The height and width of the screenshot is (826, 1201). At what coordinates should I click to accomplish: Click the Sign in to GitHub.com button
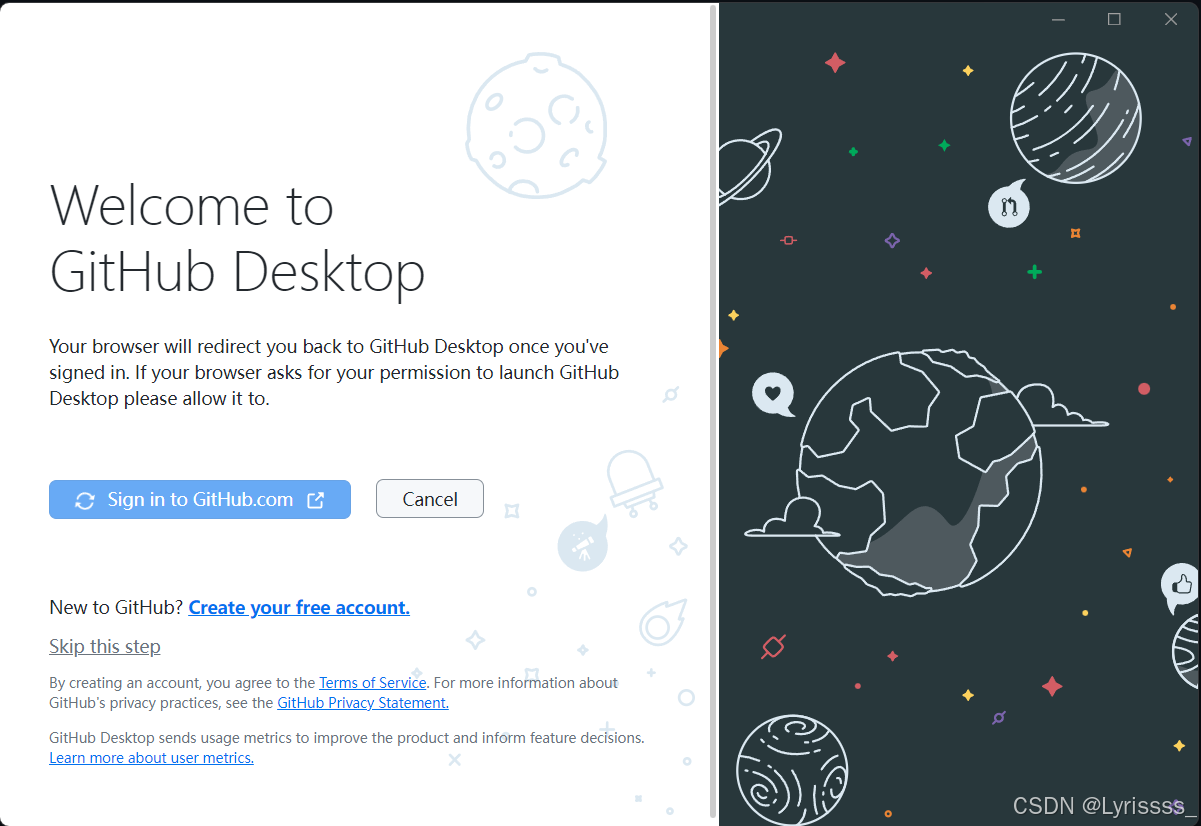[x=200, y=499]
